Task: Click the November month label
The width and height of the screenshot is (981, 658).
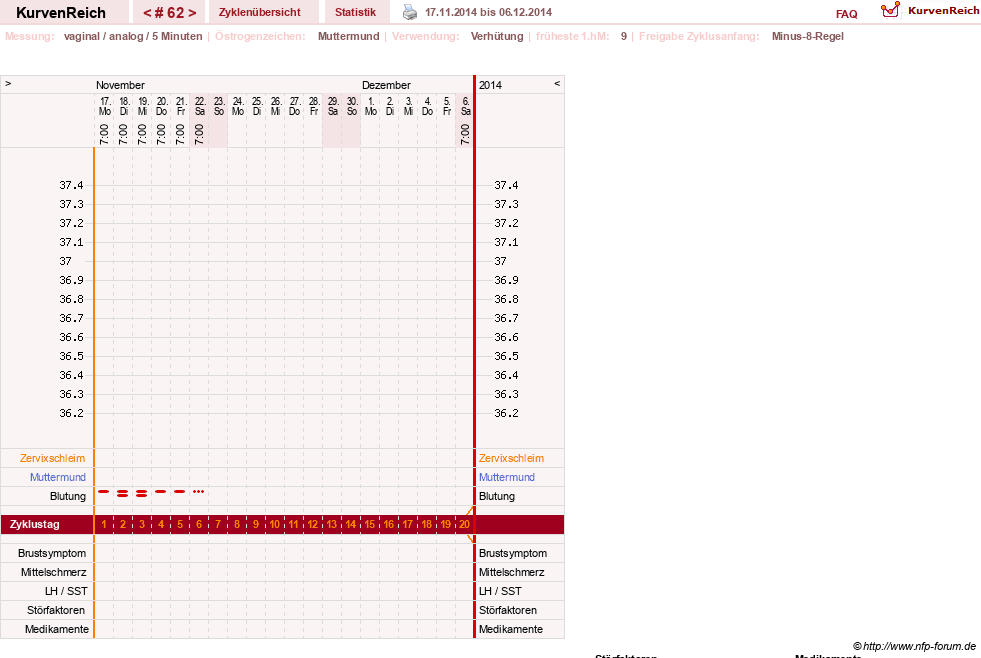Action: (120, 85)
